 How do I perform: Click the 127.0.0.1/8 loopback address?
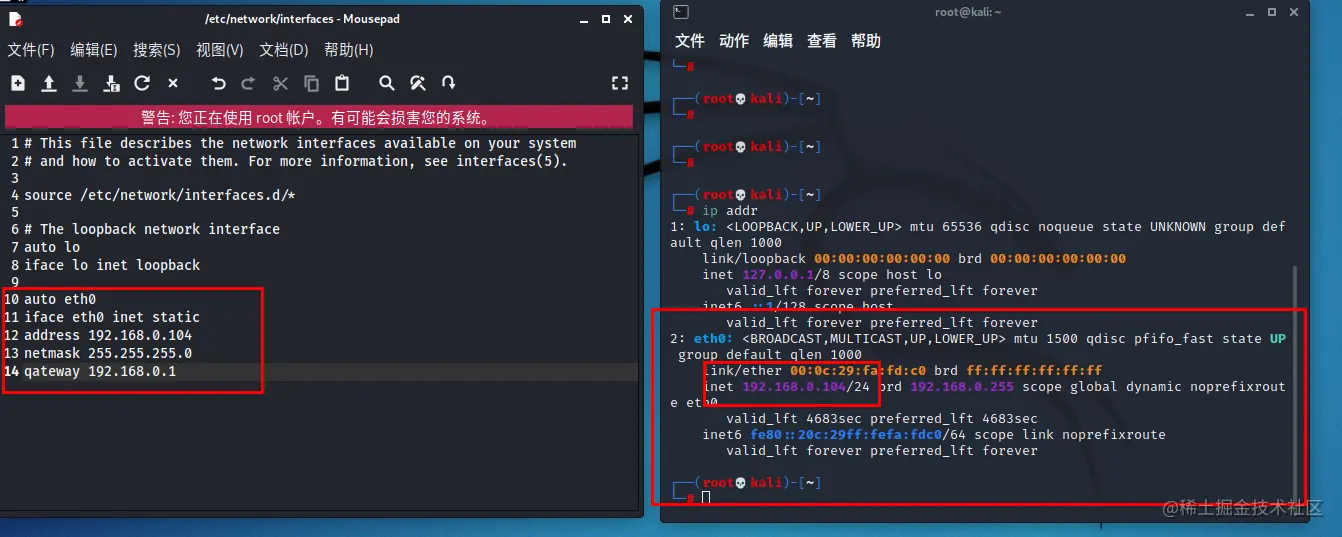click(x=786, y=274)
